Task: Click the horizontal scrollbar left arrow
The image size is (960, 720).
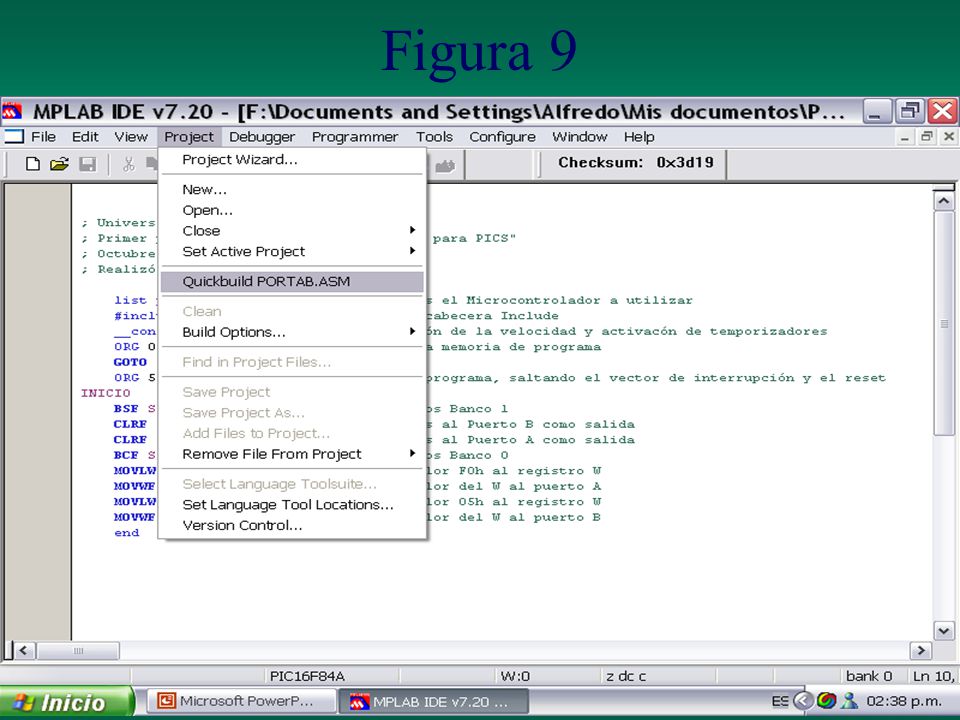Action: click(x=24, y=650)
